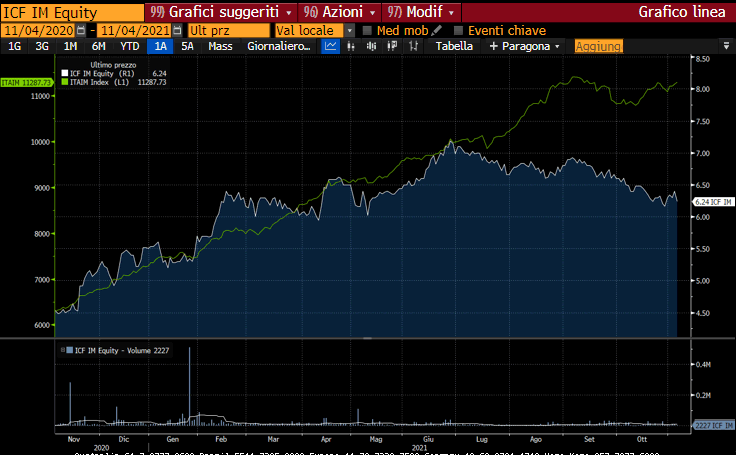Open the Giornaliero frequency dropdown

point(279,46)
